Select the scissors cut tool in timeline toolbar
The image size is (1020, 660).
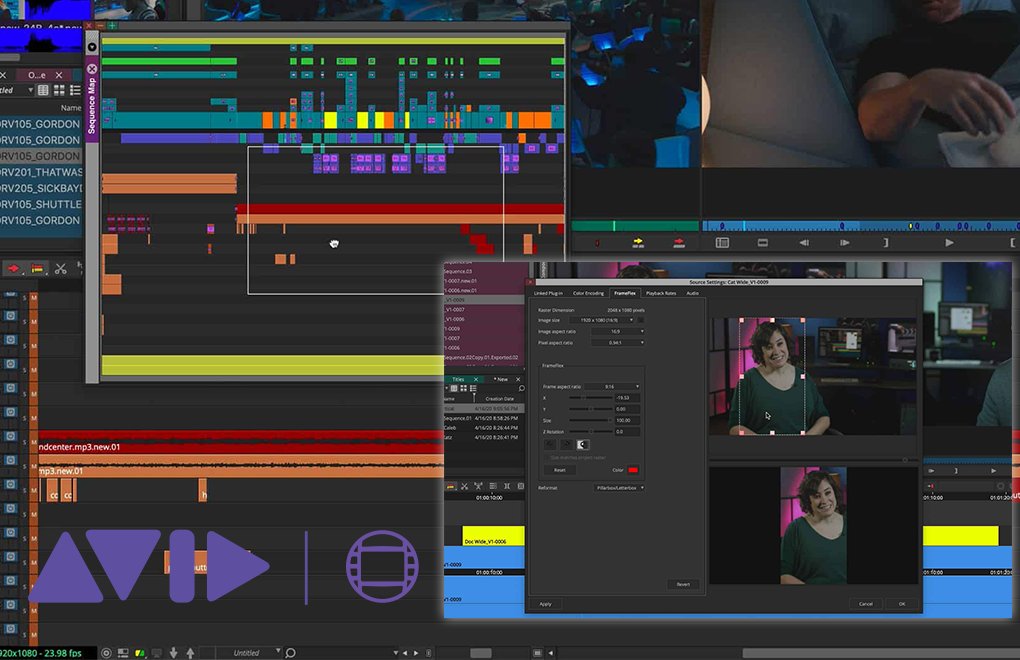pyautogui.click(x=60, y=268)
